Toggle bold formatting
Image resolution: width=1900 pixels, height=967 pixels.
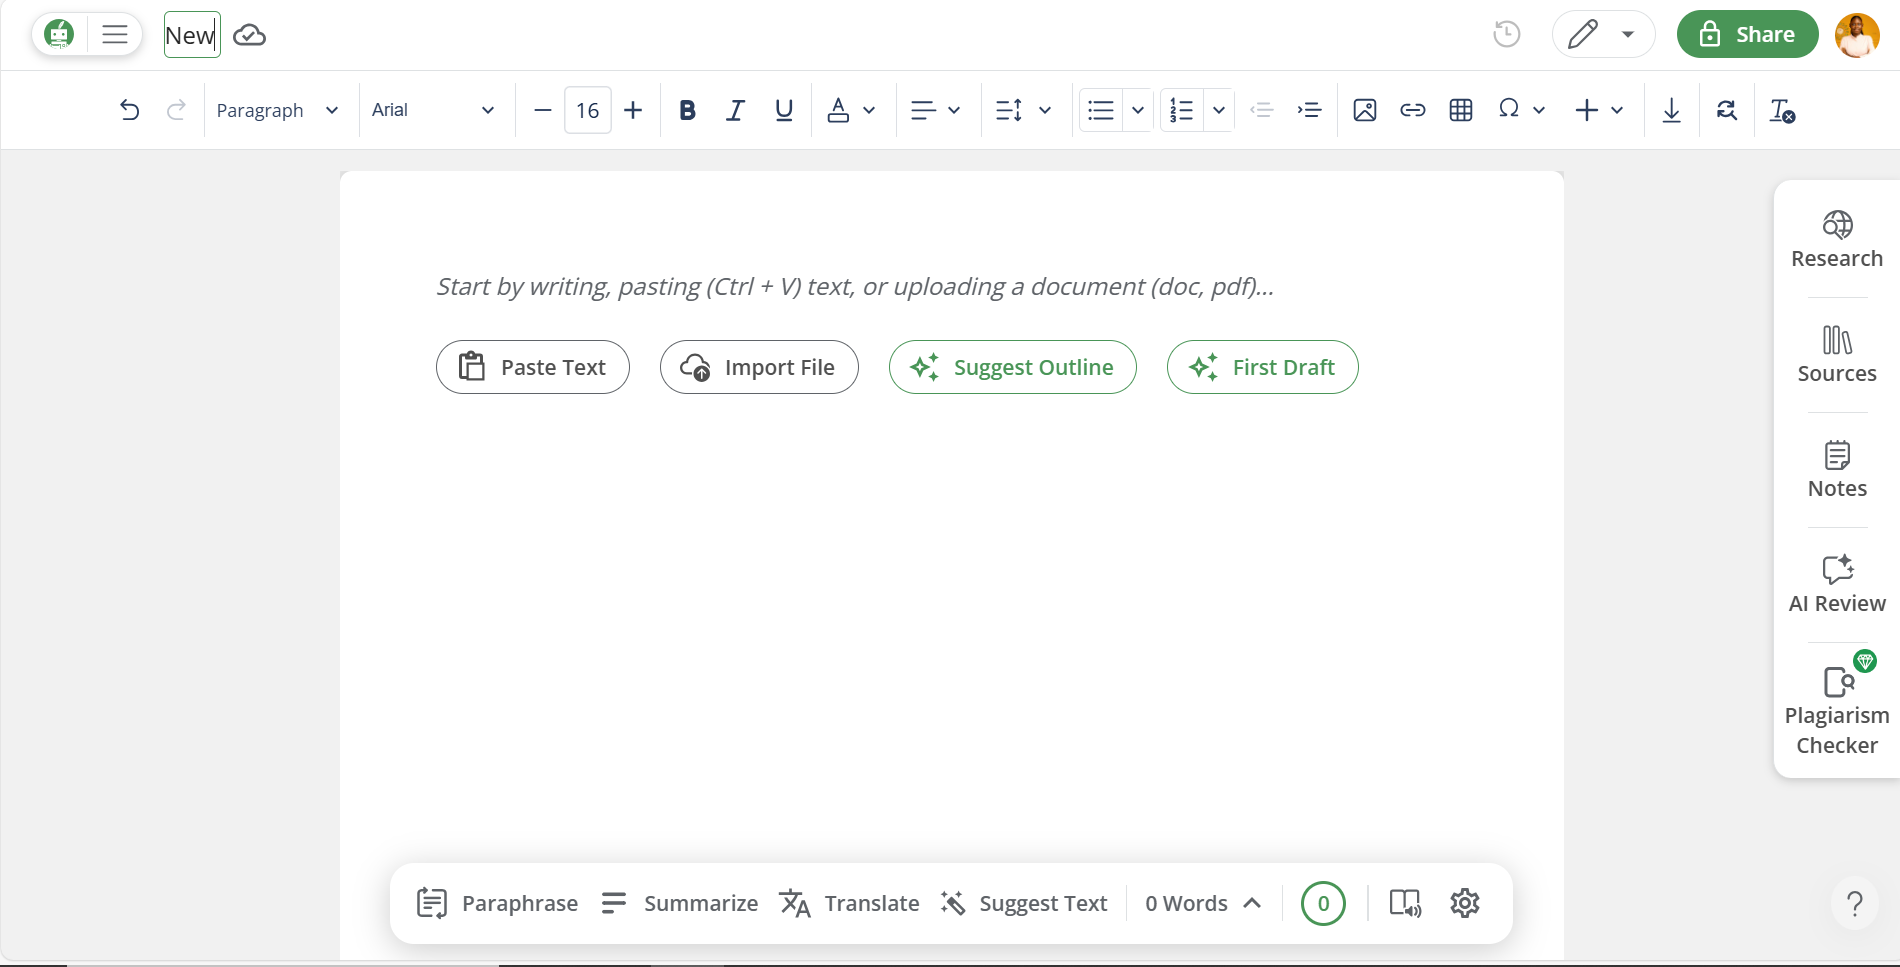[x=687, y=110]
